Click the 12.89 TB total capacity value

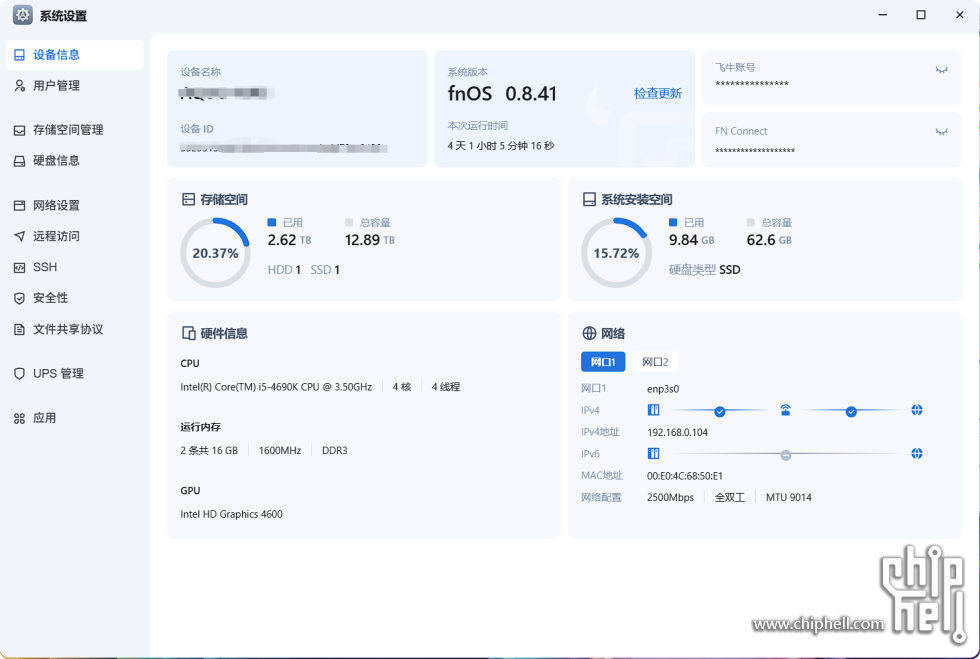coord(369,240)
